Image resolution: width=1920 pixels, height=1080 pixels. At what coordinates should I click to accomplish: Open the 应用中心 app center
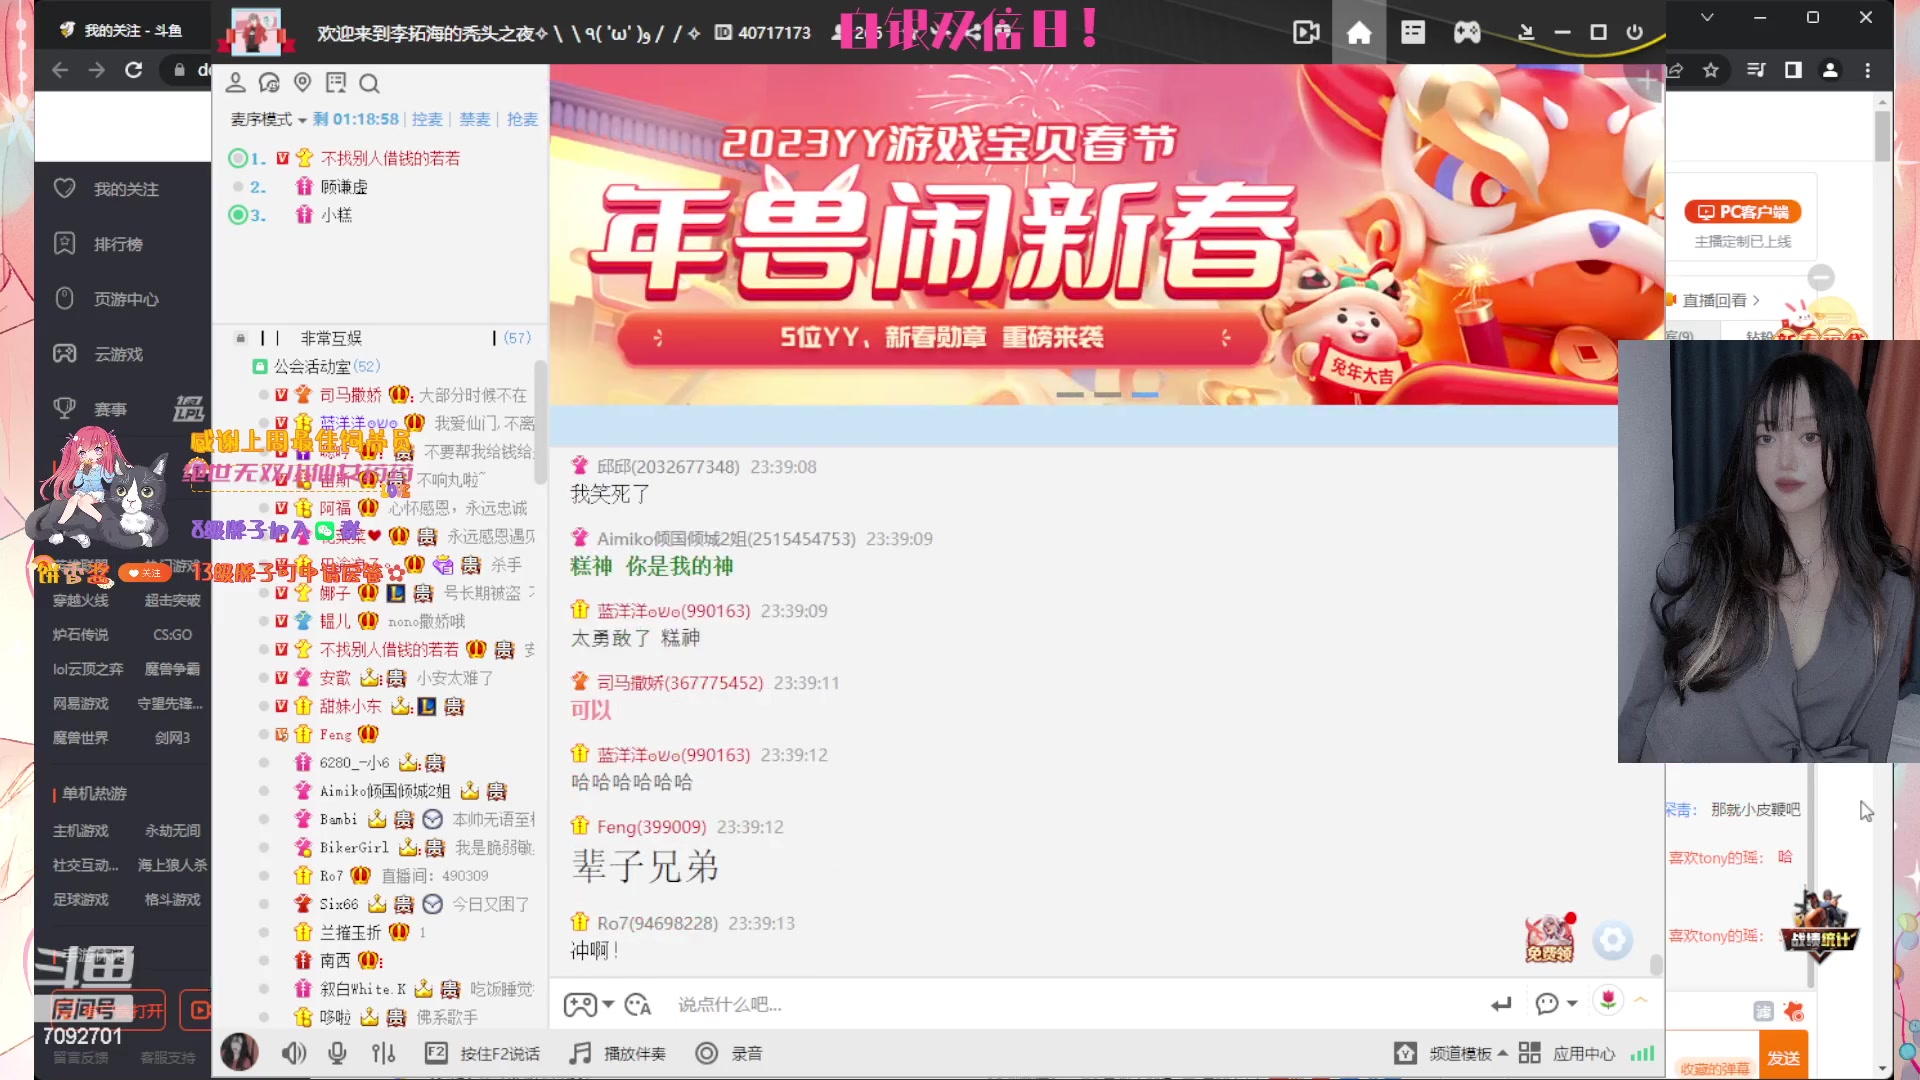[1567, 1053]
